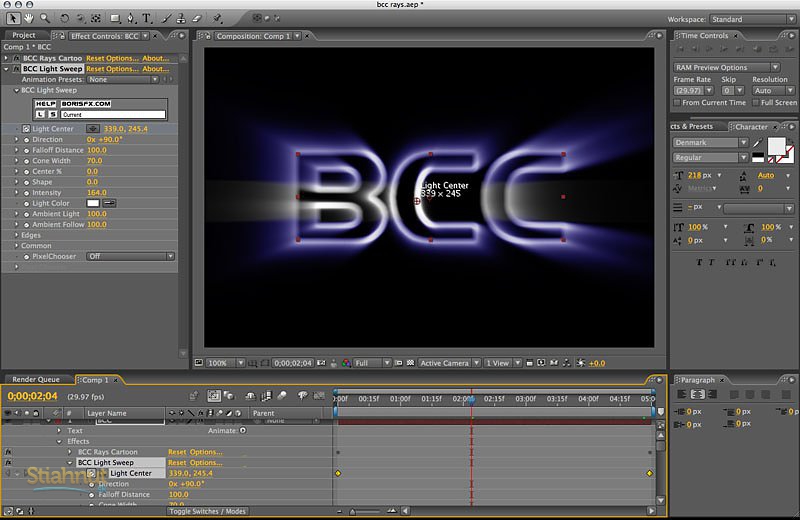800x520 pixels.
Task: Open the 100% magnification dropdown
Action: (x=225, y=363)
